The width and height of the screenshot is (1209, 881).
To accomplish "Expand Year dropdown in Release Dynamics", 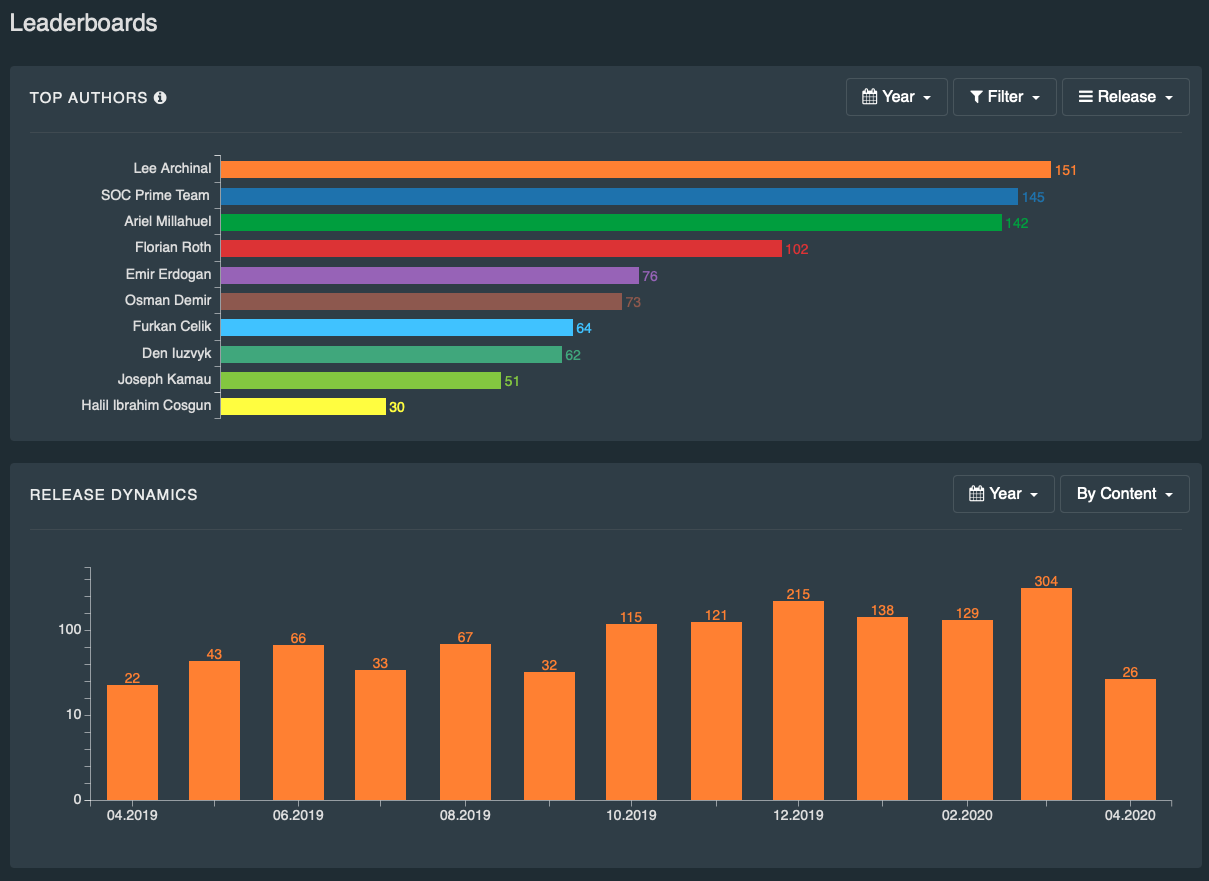I will pos(1004,494).
